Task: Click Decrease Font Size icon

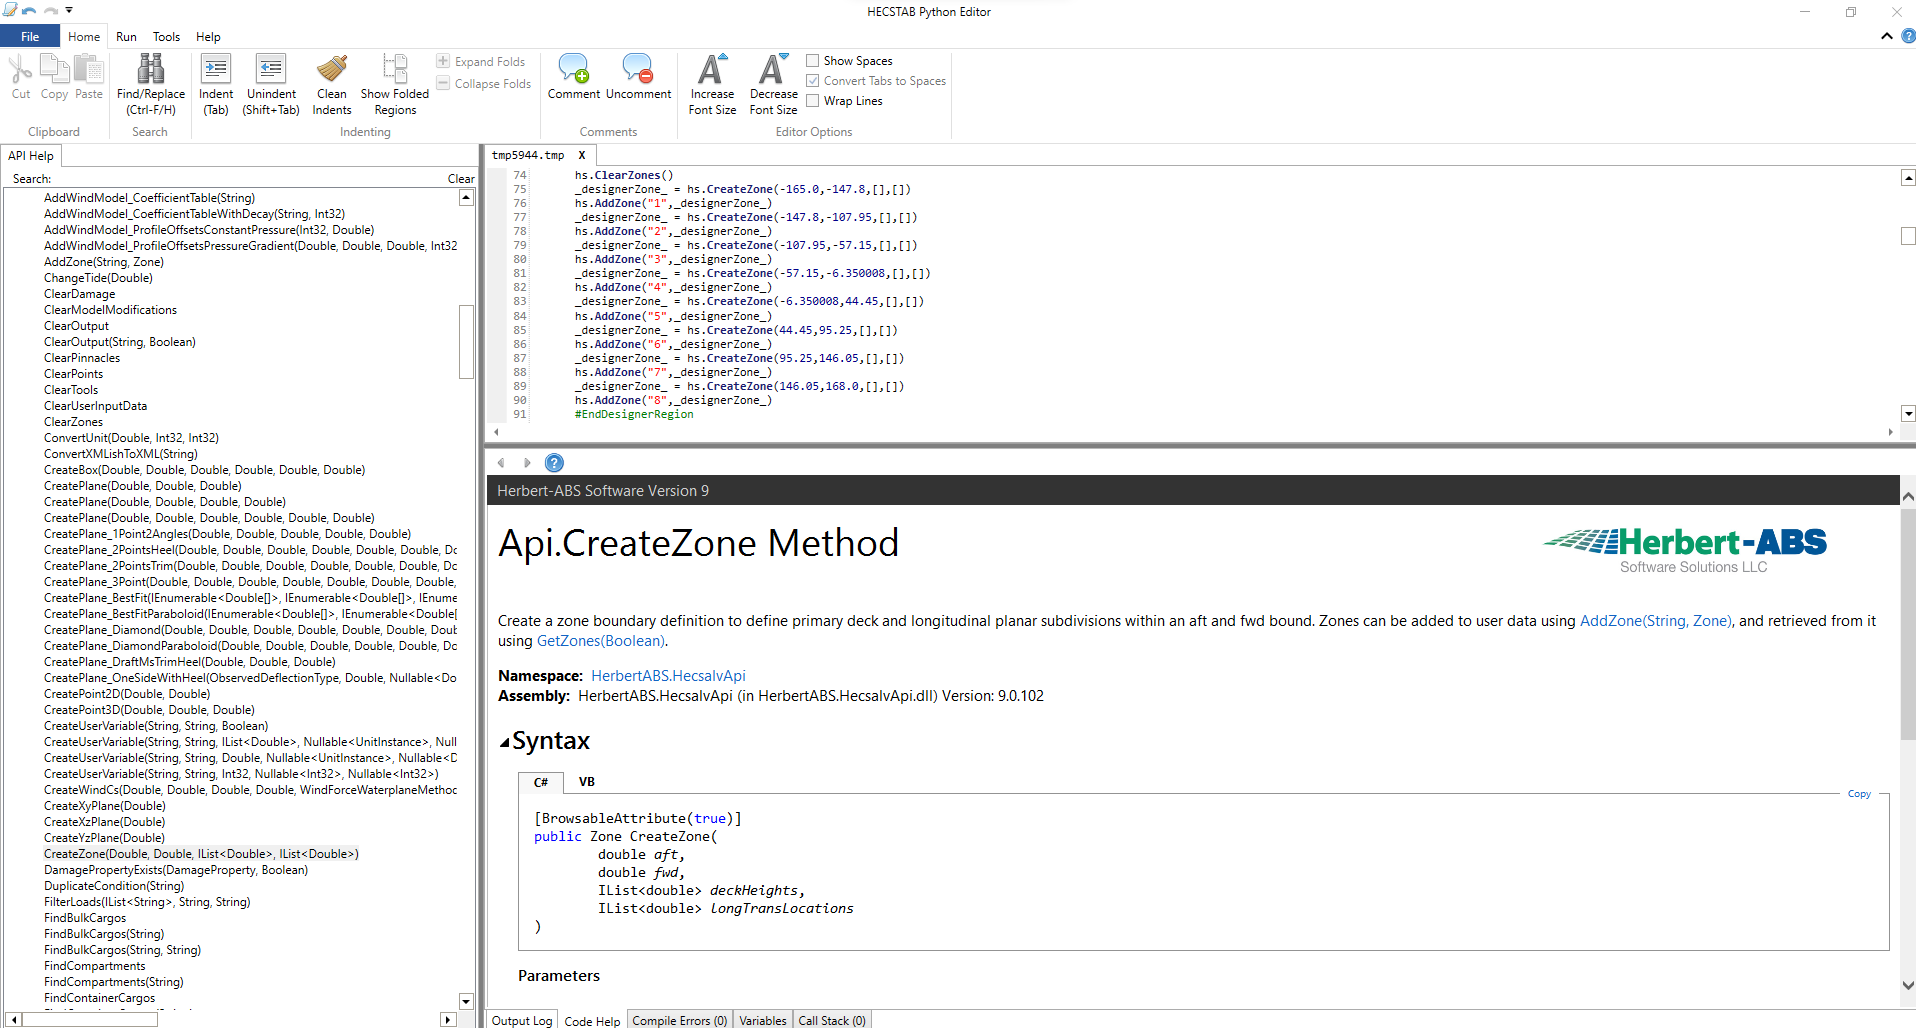Action: pos(773,68)
